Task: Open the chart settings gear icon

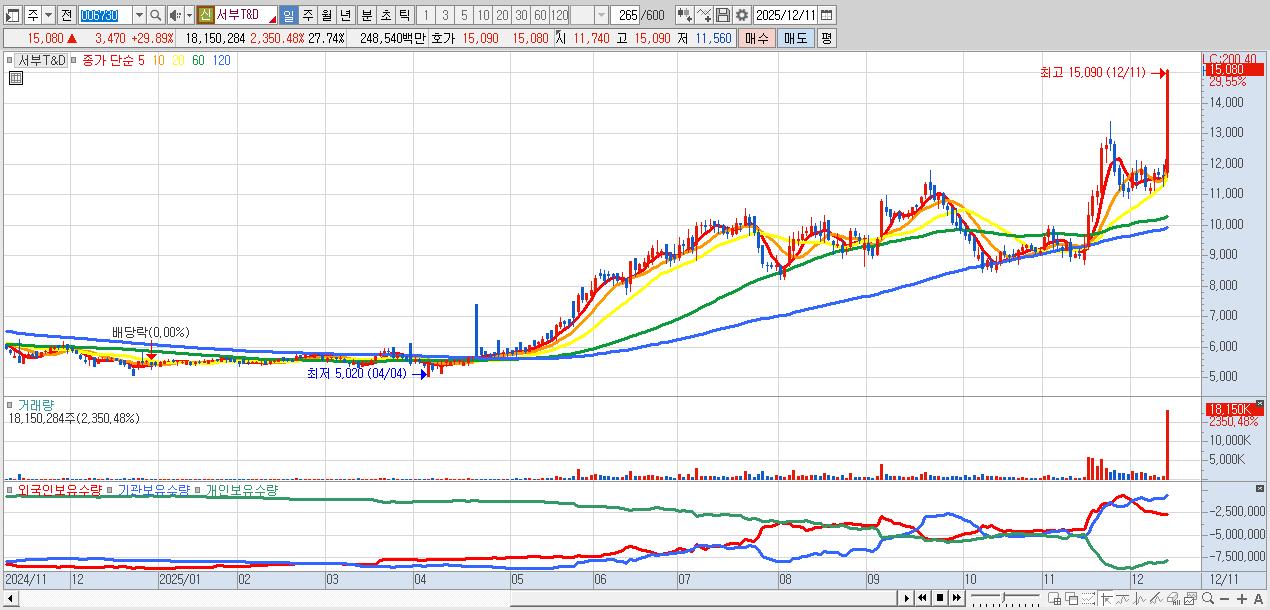Action: (742, 15)
